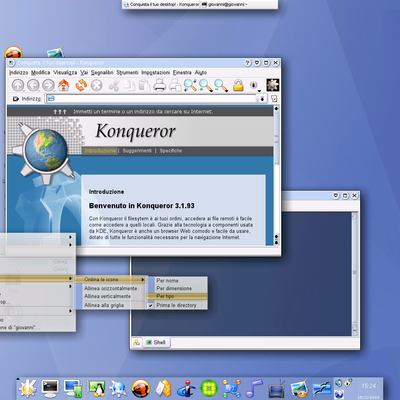Open the picture-with-brush panel icon
This screenshot has height=400, width=400.
pyautogui.click(x=299, y=388)
